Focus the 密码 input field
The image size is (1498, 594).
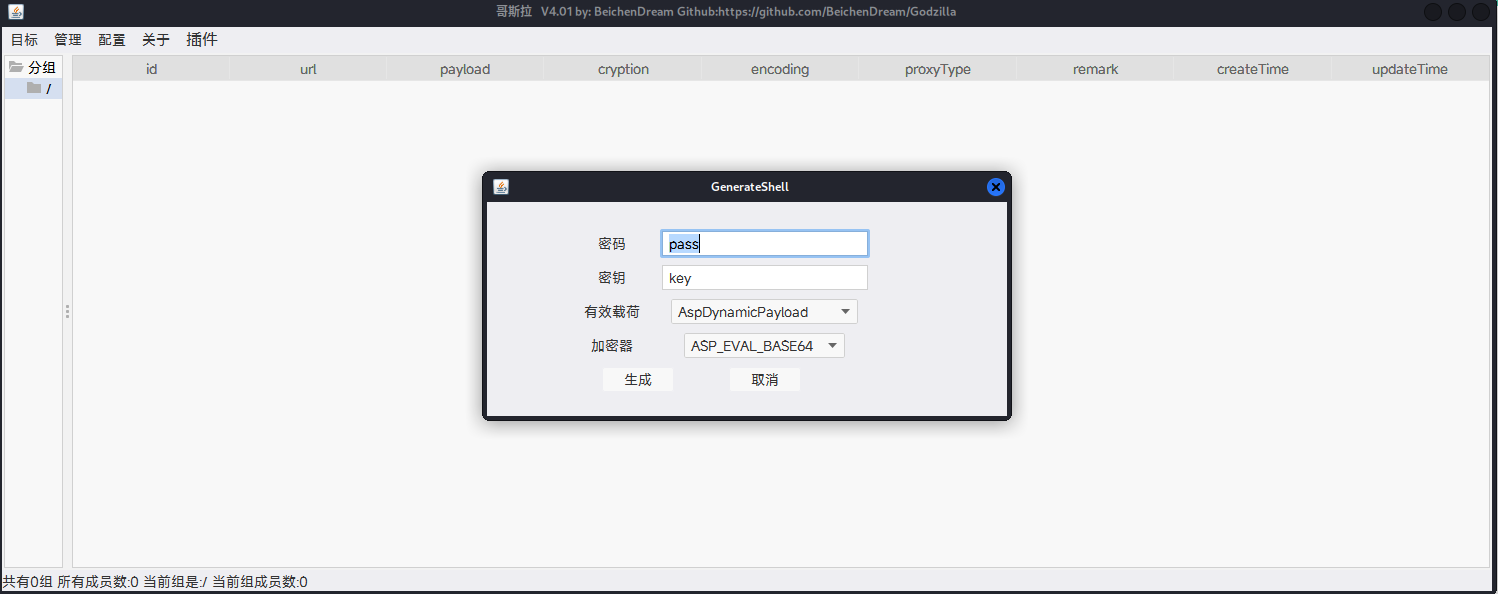(x=765, y=244)
